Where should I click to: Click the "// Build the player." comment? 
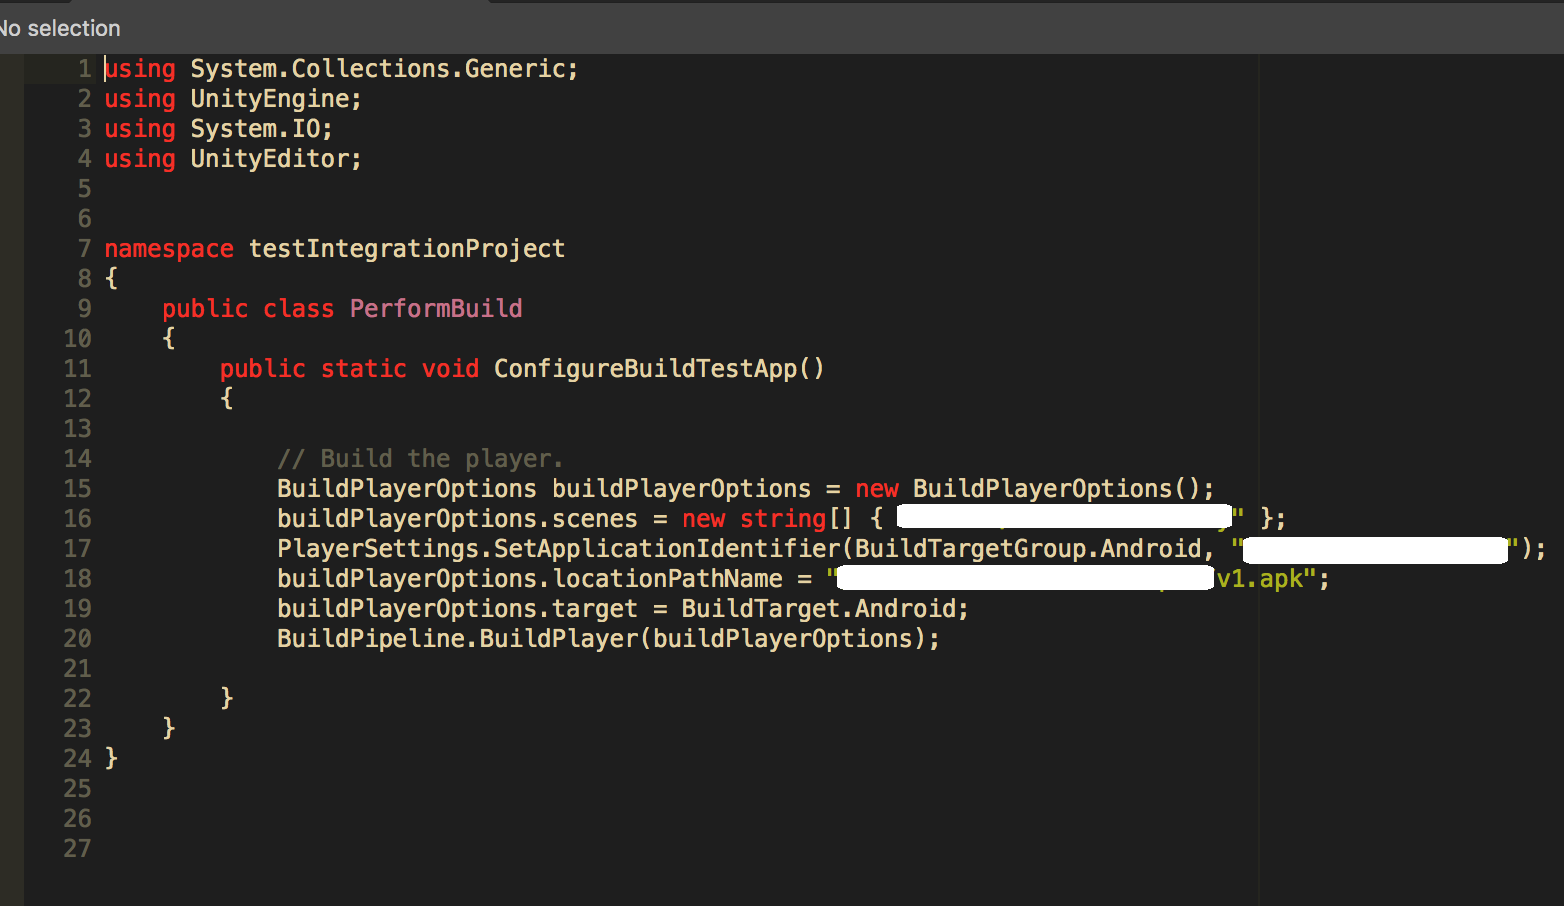(x=420, y=459)
